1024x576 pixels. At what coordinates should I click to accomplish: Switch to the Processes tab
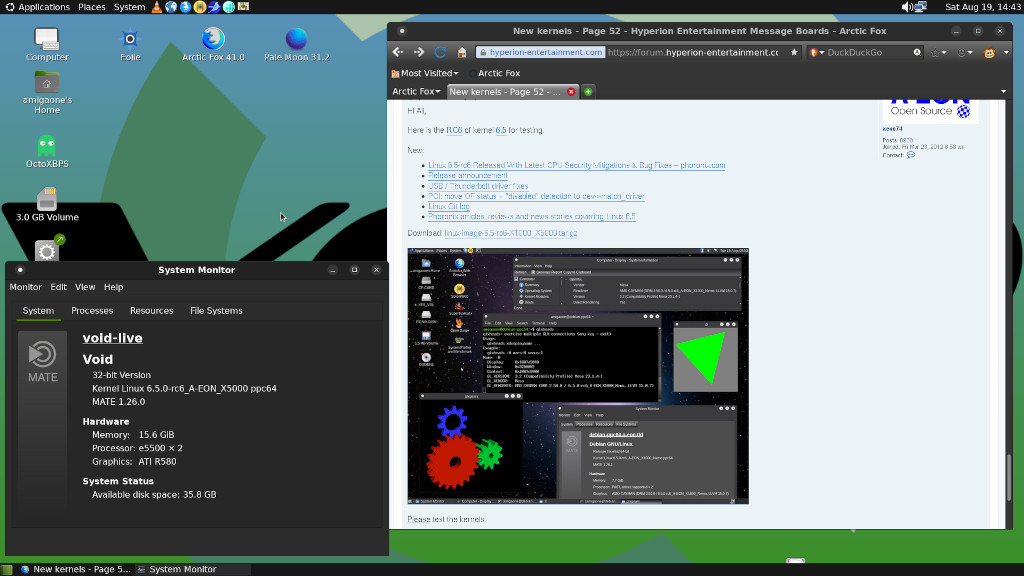point(92,311)
